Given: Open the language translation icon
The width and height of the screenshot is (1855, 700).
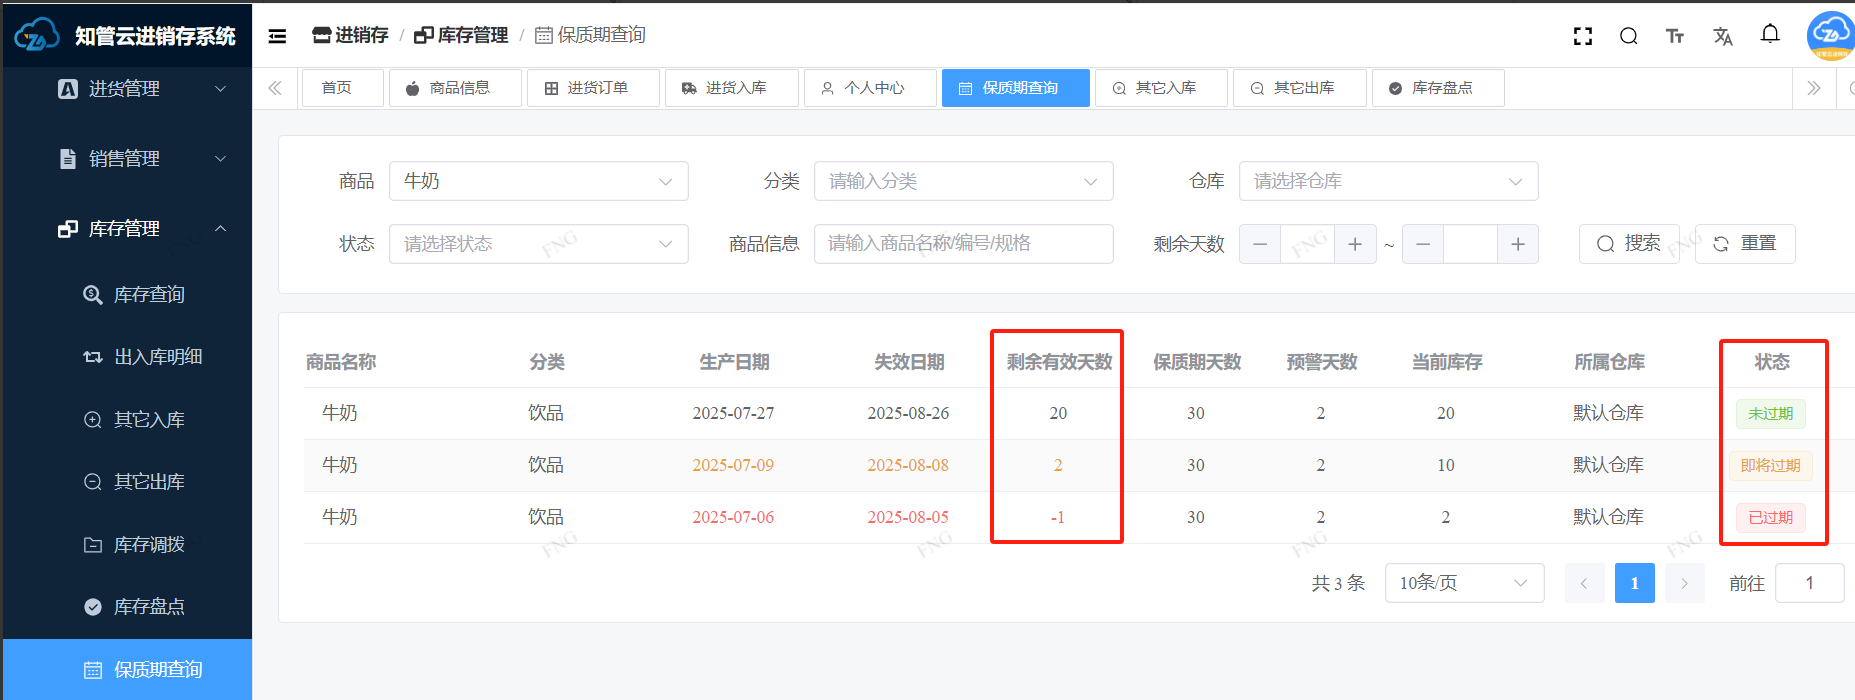Looking at the screenshot, I should (1722, 37).
